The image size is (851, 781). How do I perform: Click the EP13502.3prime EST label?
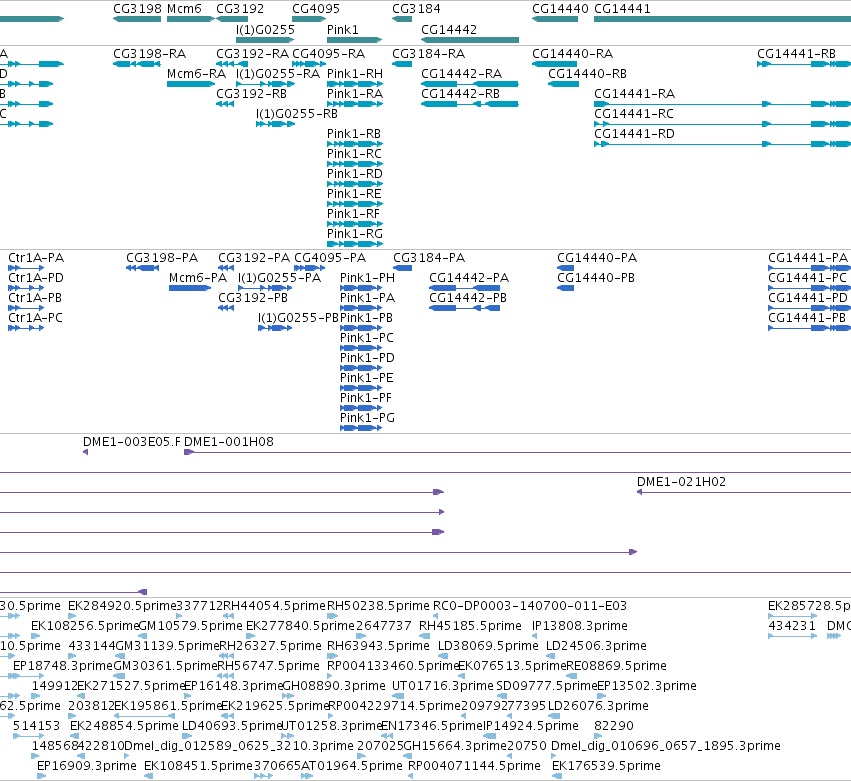pos(646,685)
